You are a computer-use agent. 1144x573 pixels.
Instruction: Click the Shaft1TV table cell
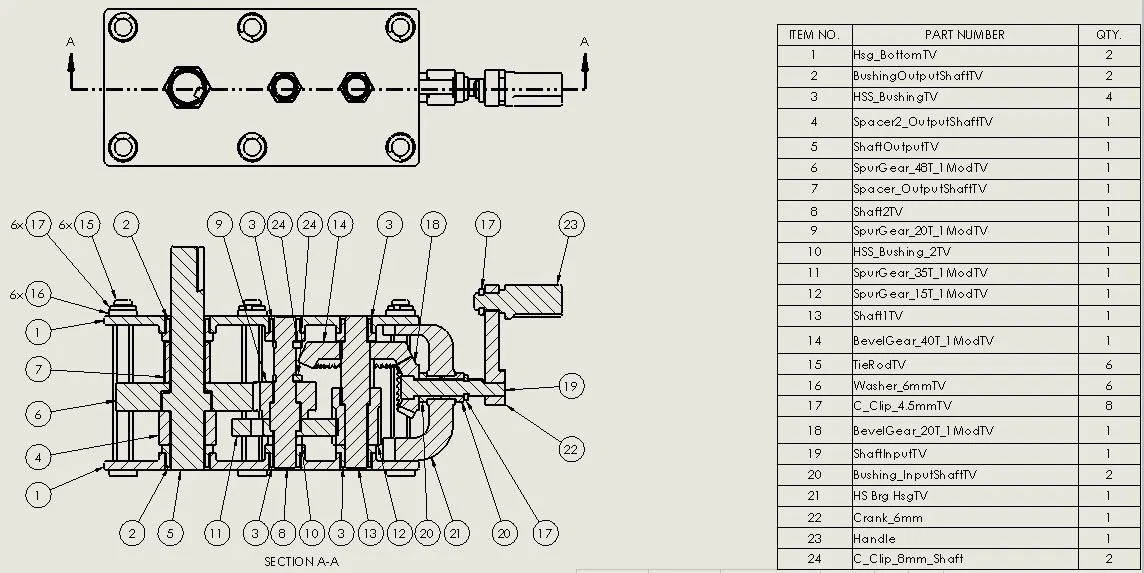[965, 316]
